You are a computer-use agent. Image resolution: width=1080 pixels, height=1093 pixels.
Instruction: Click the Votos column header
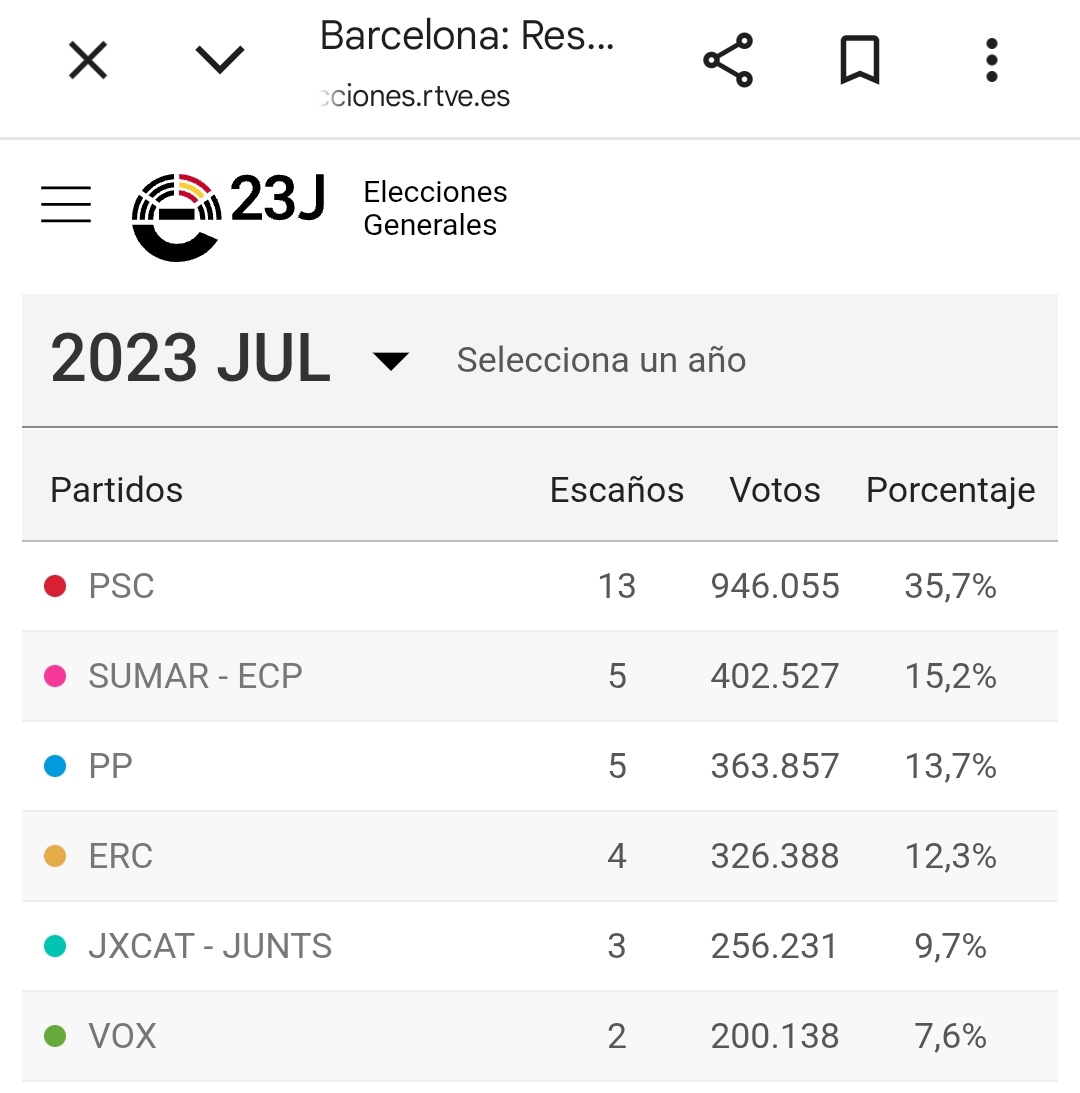[775, 491]
